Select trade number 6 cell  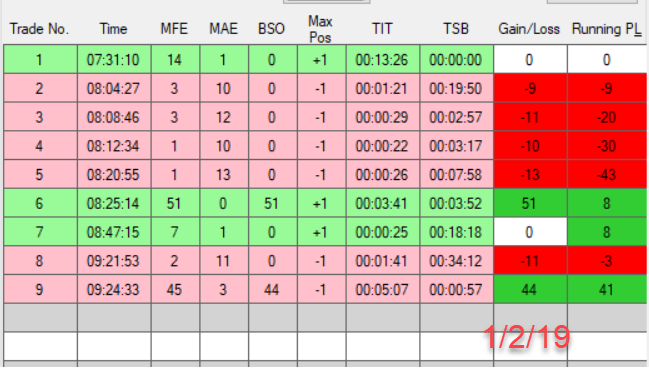pos(40,203)
